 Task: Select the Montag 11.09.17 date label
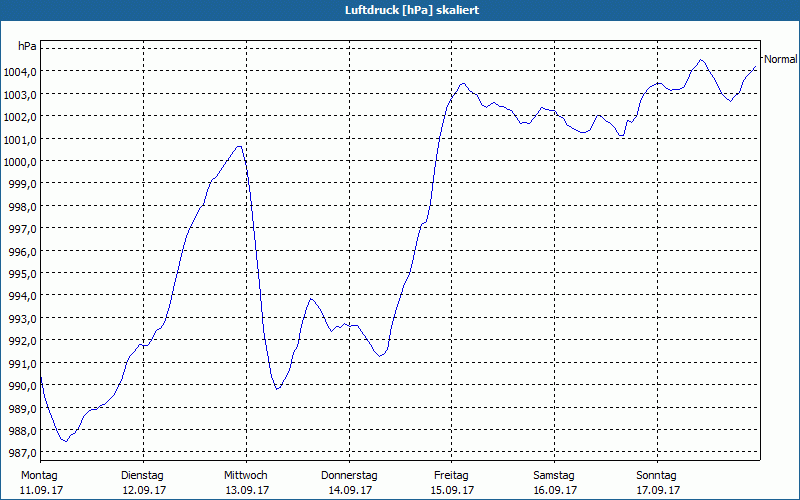click(x=41, y=483)
